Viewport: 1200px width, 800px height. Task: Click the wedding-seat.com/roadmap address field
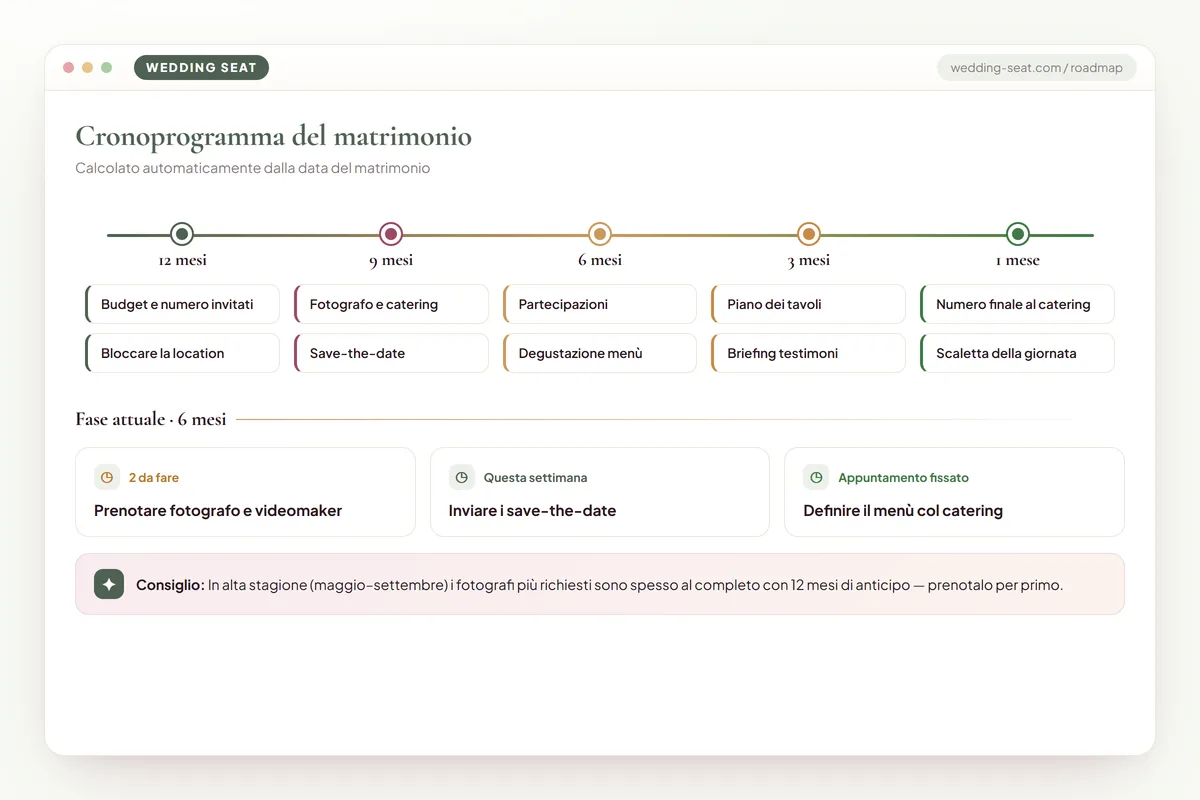1036,68
